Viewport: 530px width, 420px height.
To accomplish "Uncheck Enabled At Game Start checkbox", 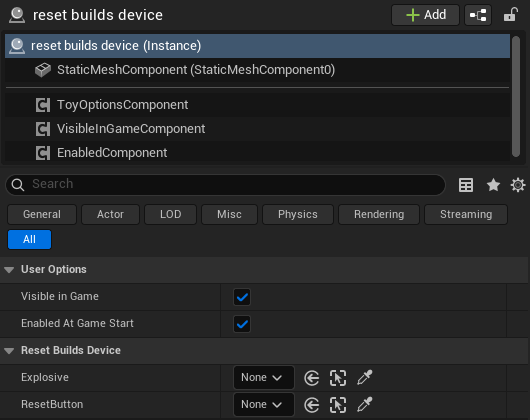I will pos(242,324).
